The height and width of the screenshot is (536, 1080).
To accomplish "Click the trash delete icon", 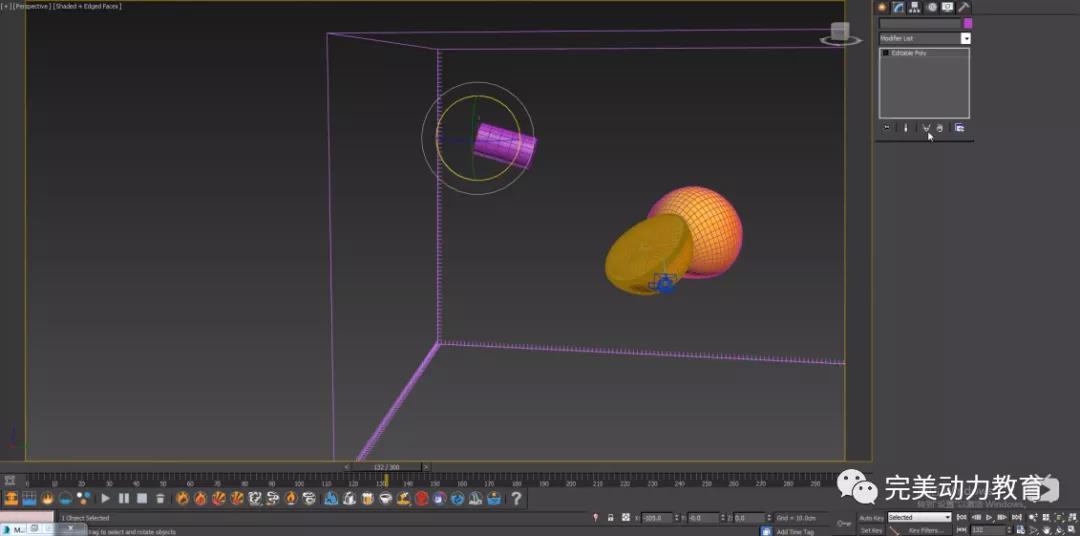I will 160,498.
